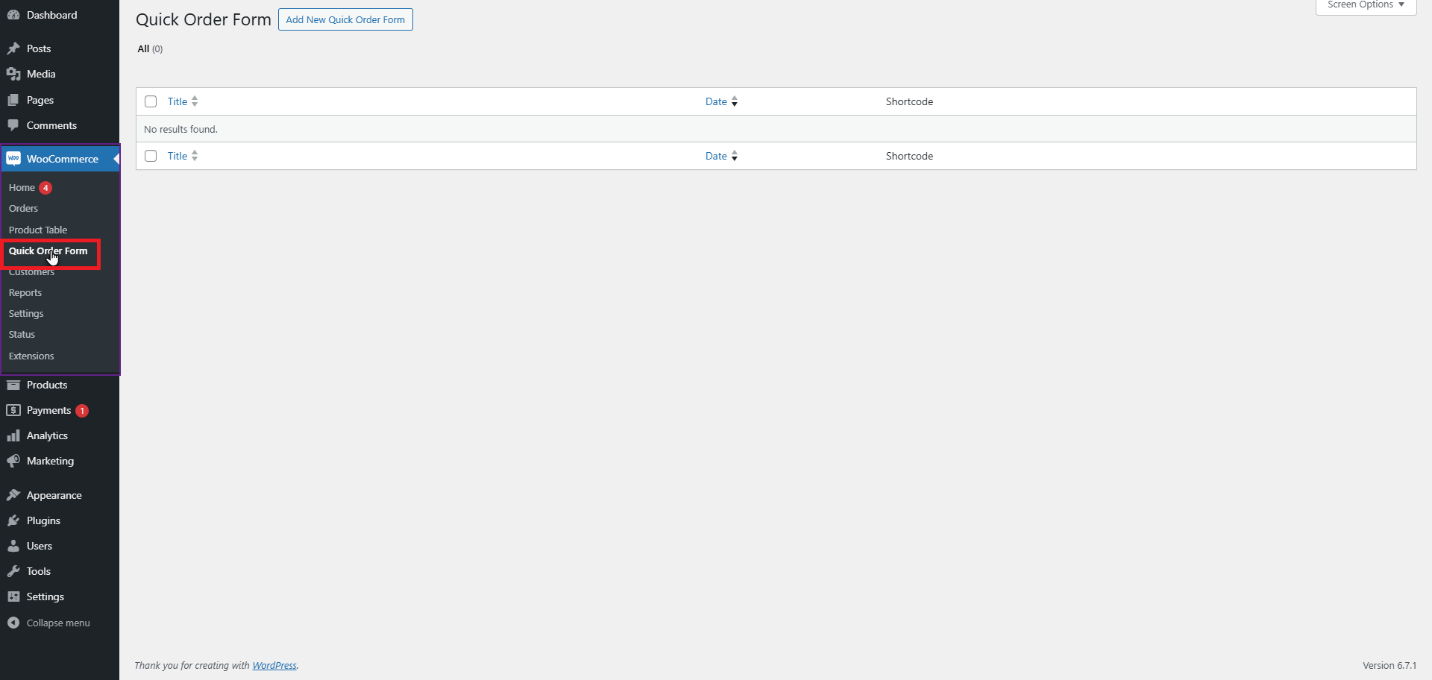Open the Product Table submenu item
The height and width of the screenshot is (680, 1432).
(38, 230)
